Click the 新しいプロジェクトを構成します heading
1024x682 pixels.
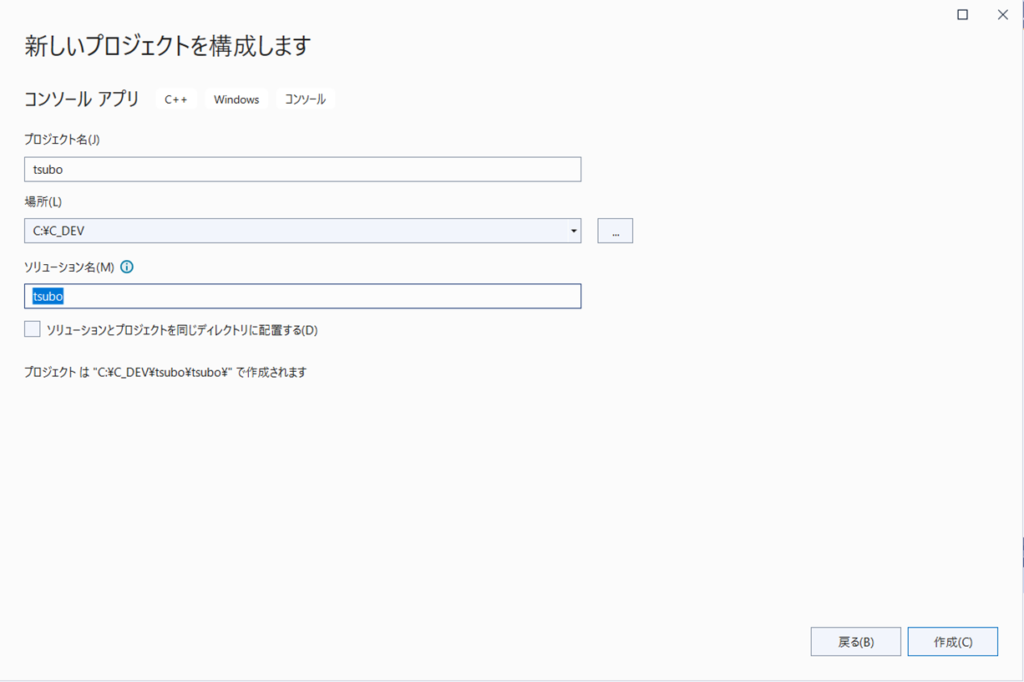click(x=167, y=46)
